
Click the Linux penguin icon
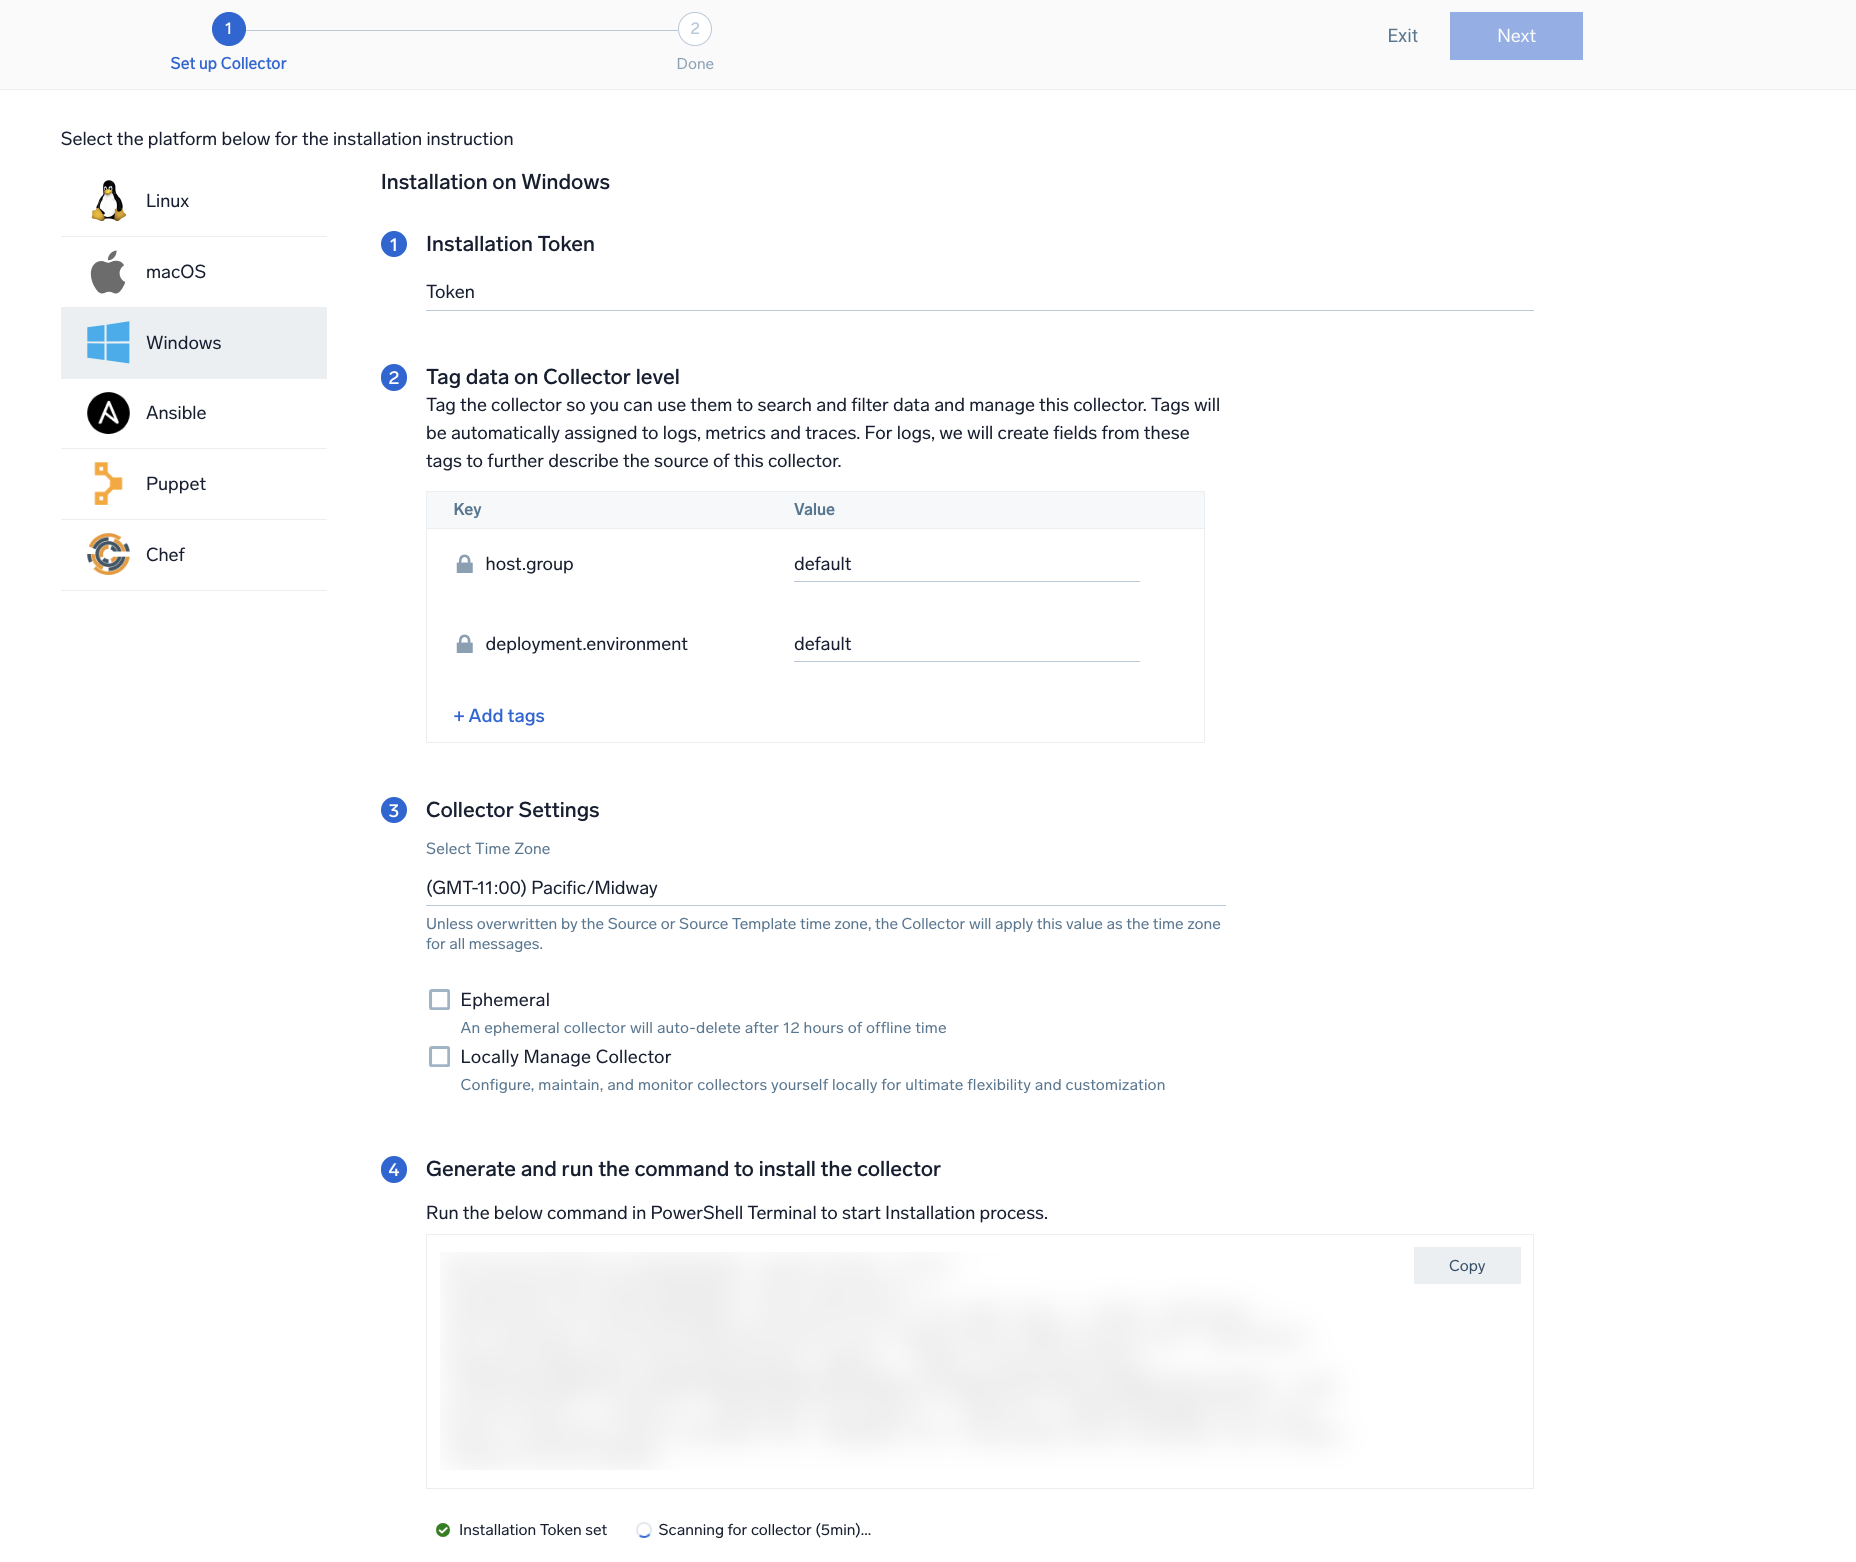coord(108,201)
